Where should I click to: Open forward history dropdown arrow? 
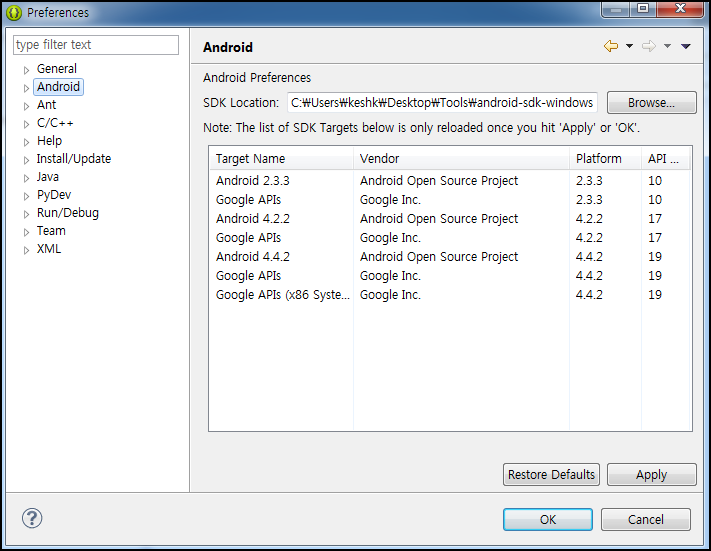667,46
